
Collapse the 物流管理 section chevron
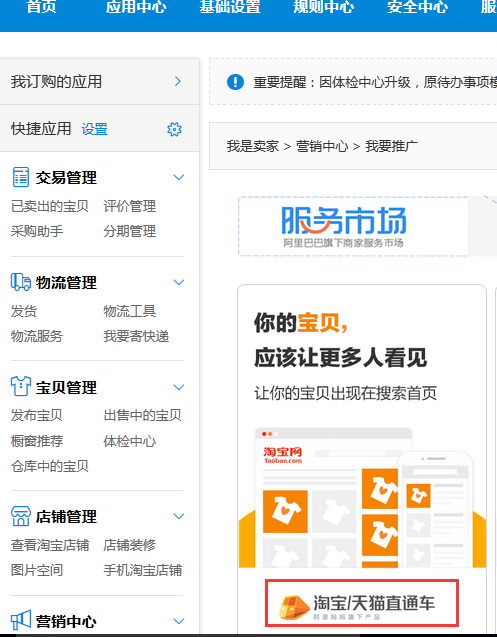point(179,282)
